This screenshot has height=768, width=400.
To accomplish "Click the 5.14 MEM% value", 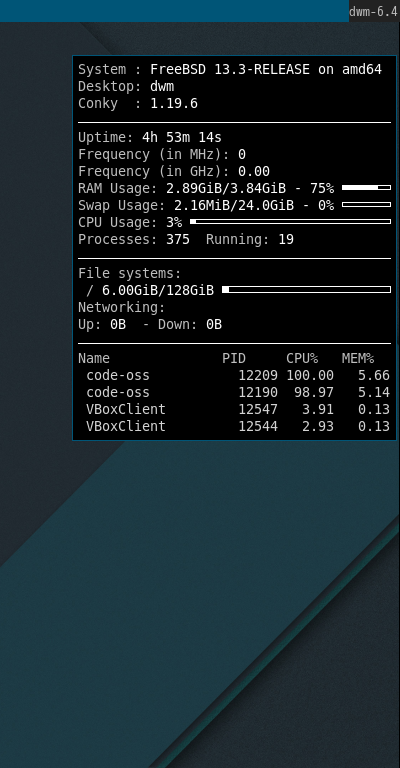I will coord(374,393).
